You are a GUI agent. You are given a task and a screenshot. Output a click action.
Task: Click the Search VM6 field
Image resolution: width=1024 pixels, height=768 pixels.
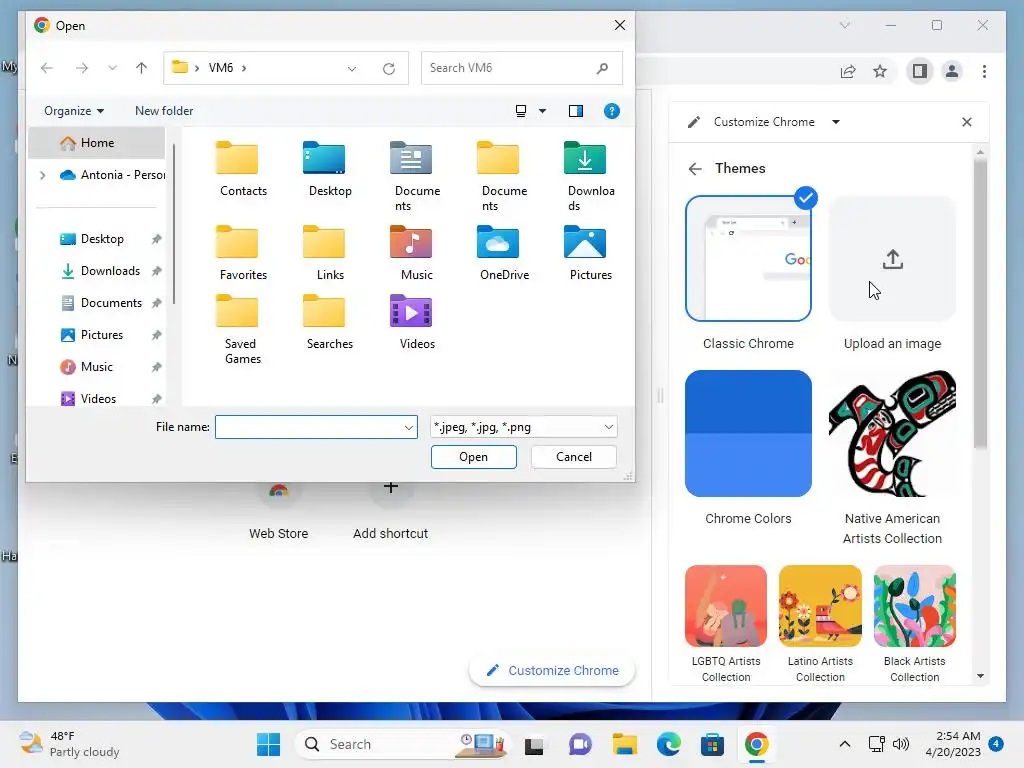click(521, 68)
